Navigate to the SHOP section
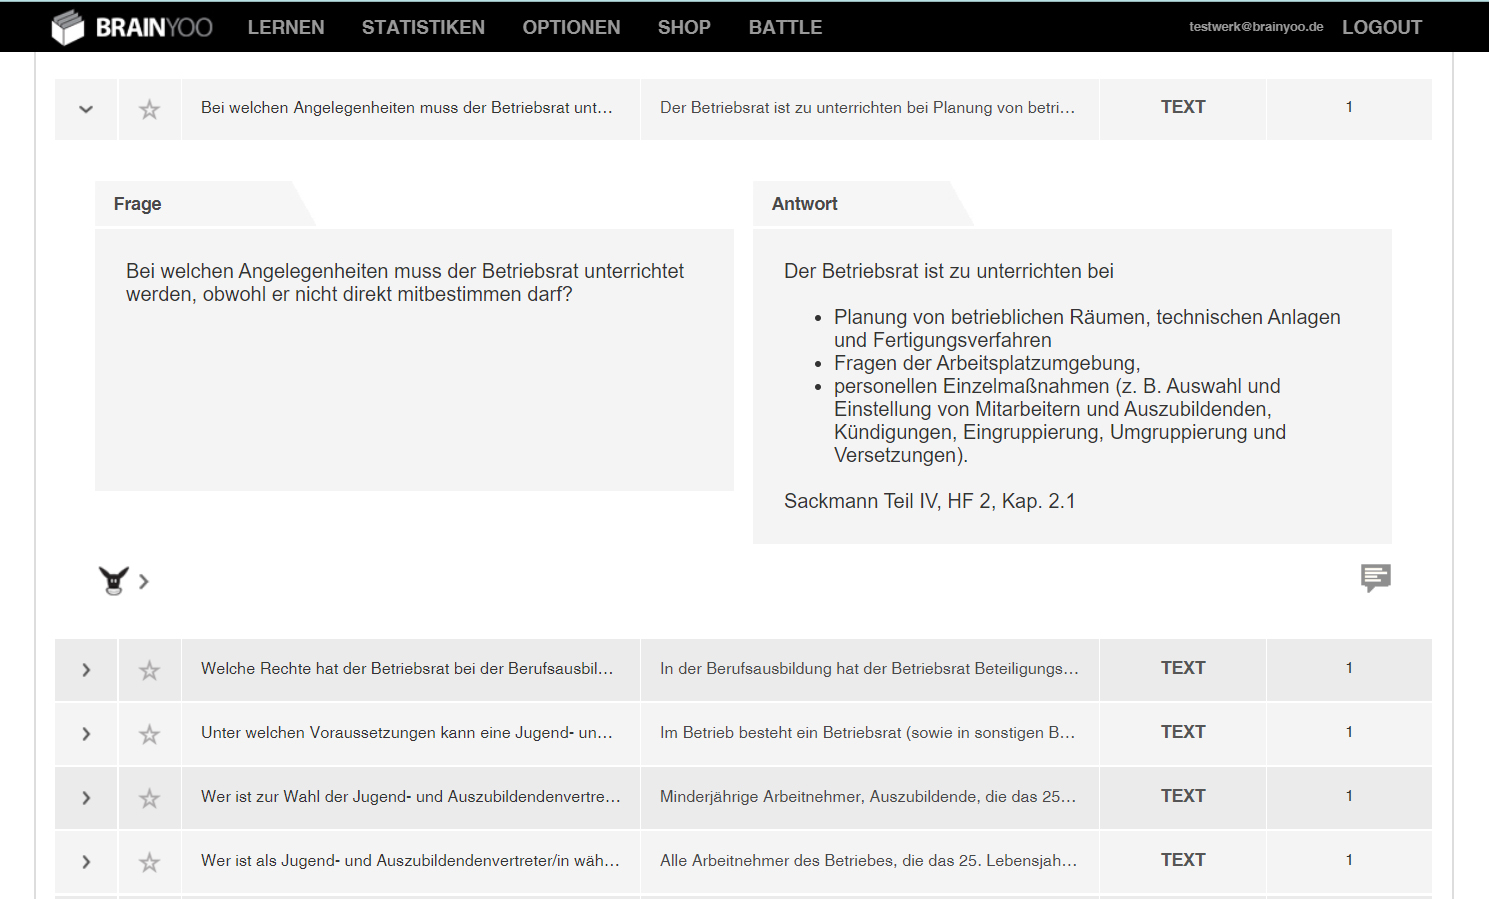 tap(684, 27)
